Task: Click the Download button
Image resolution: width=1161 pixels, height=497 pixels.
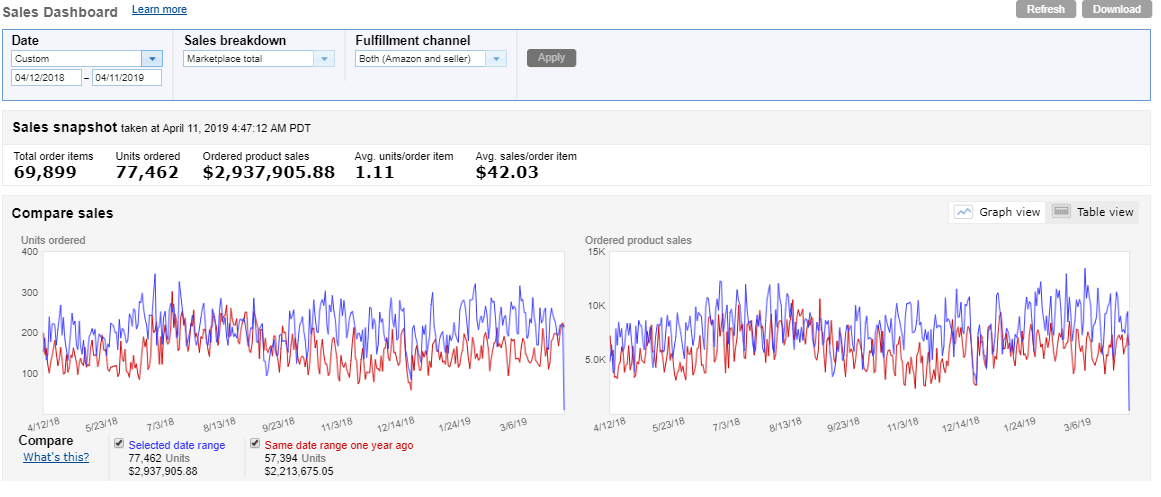Action: click(1117, 9)
